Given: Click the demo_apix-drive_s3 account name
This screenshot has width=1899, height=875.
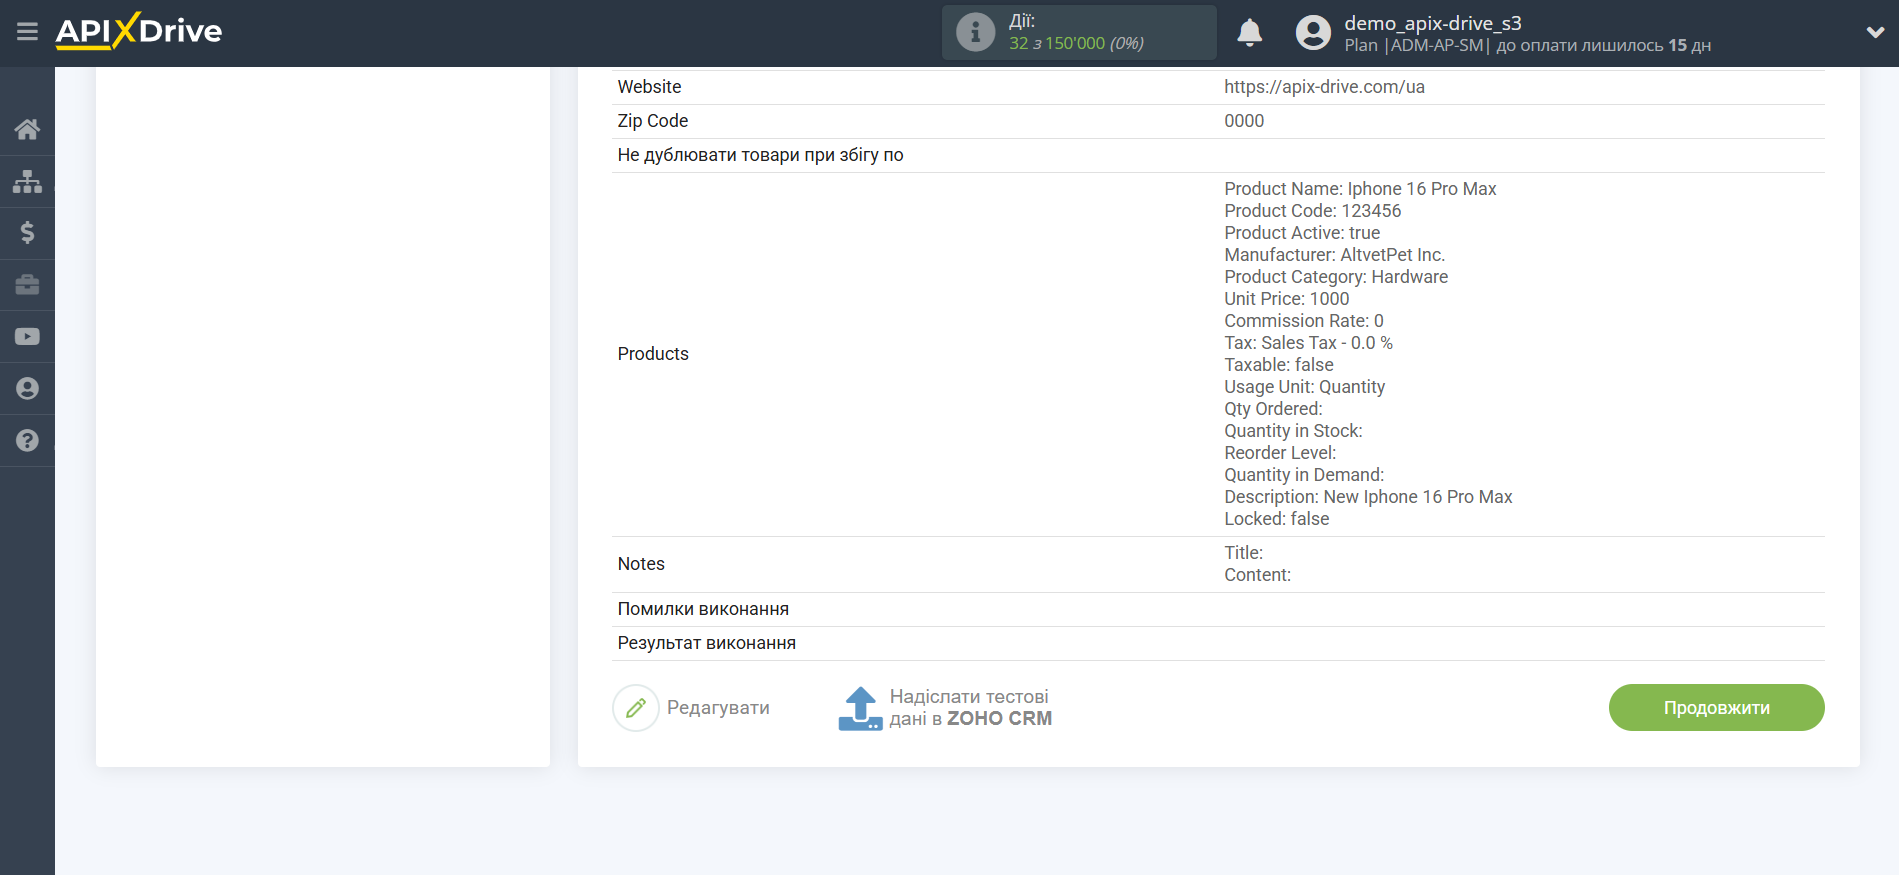Looking at the screenshot, I should [1432, 23].
